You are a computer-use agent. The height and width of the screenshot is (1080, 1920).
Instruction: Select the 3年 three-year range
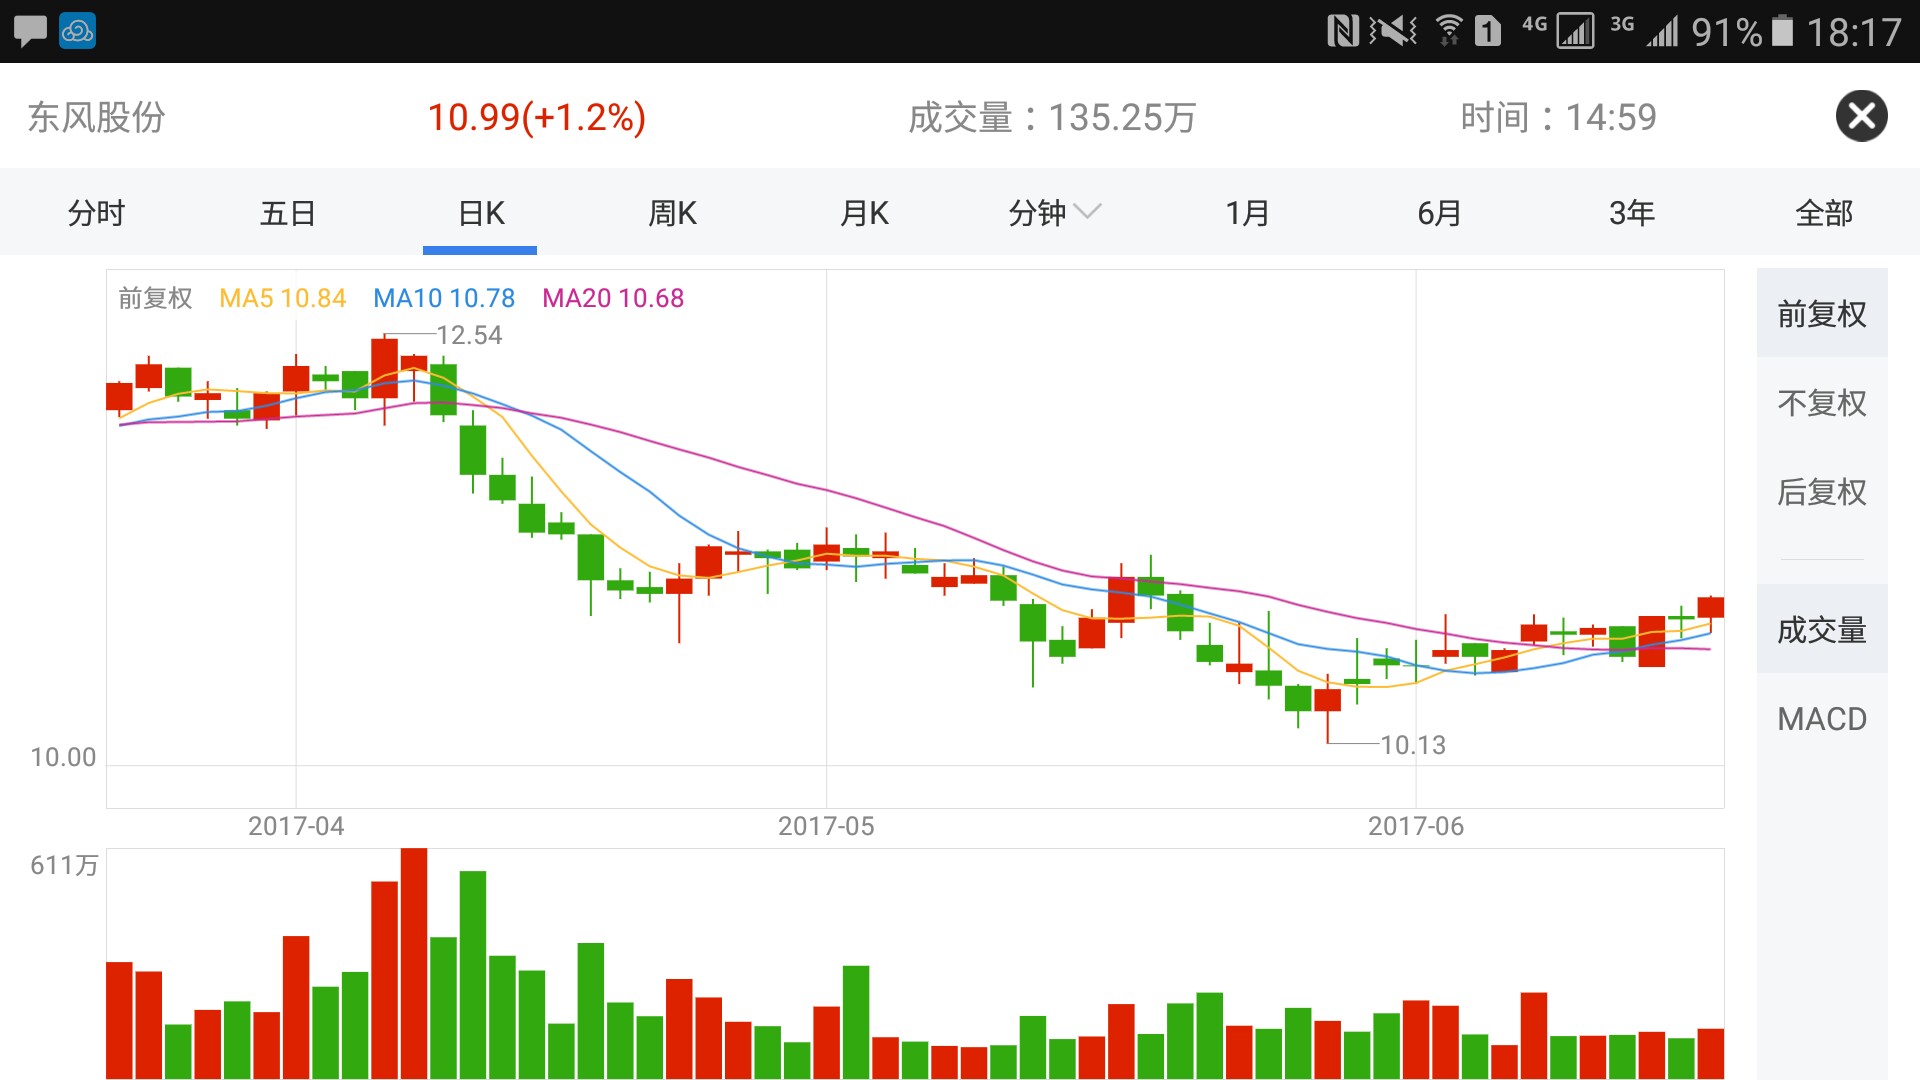(1632, 213)
